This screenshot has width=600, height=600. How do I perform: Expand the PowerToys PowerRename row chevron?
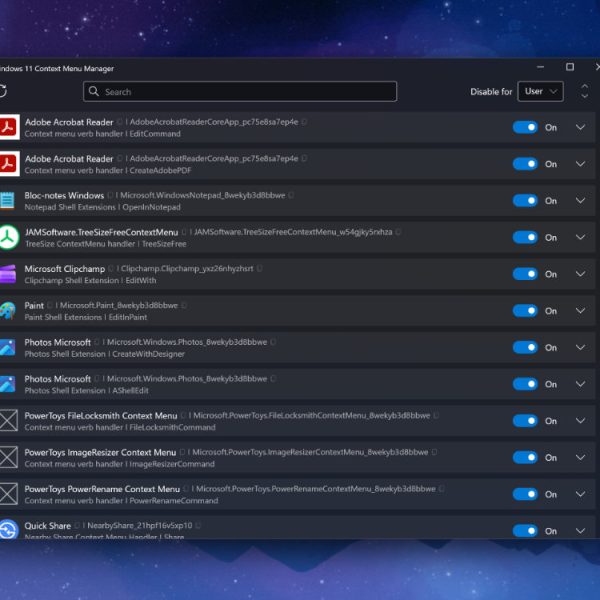click(580, 494)
